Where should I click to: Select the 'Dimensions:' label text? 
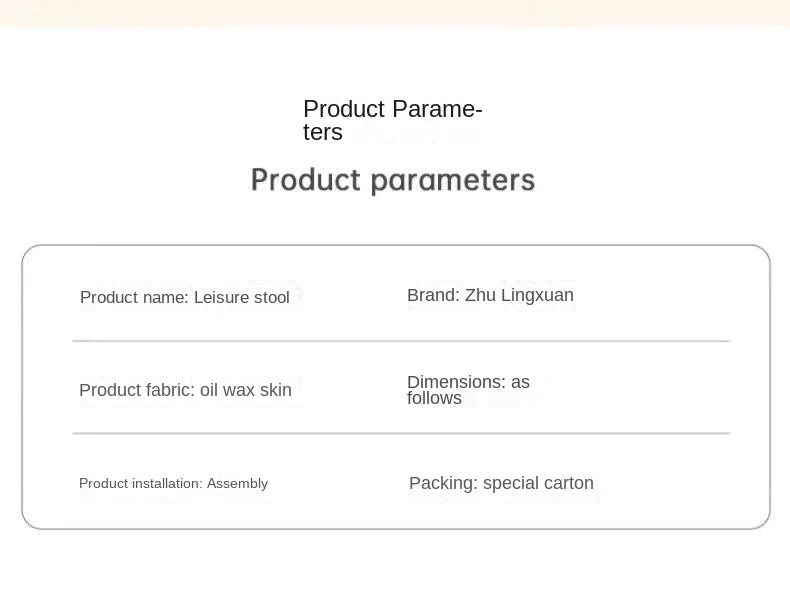456,382
